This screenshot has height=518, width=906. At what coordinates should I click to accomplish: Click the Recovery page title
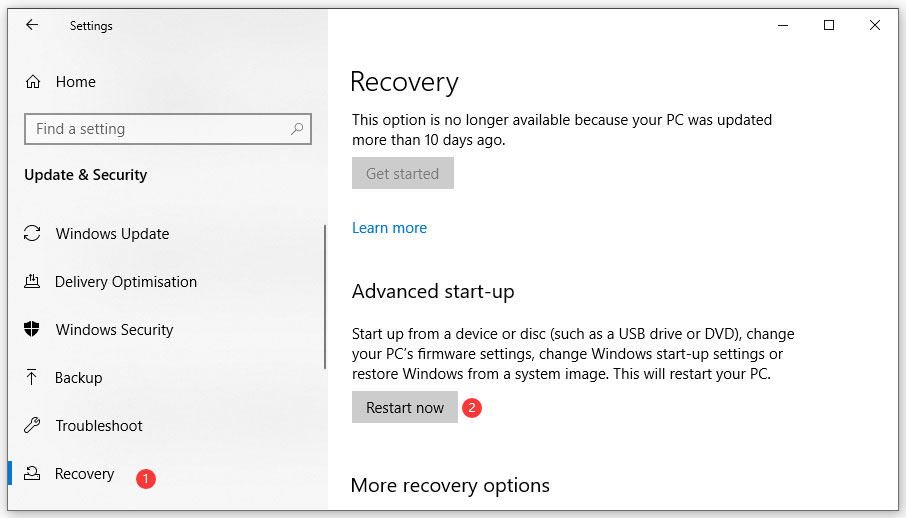(x=404, y=82)
